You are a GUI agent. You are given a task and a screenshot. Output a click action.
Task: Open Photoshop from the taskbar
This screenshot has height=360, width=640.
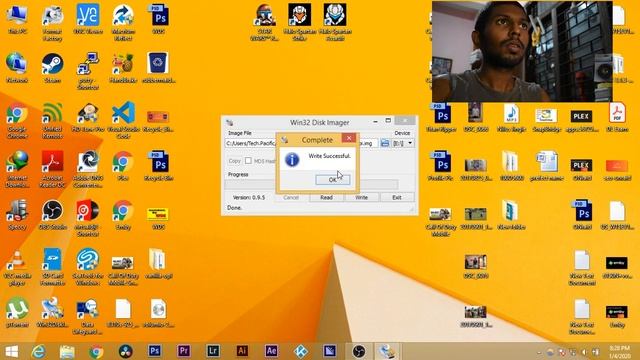click(154, 351)
